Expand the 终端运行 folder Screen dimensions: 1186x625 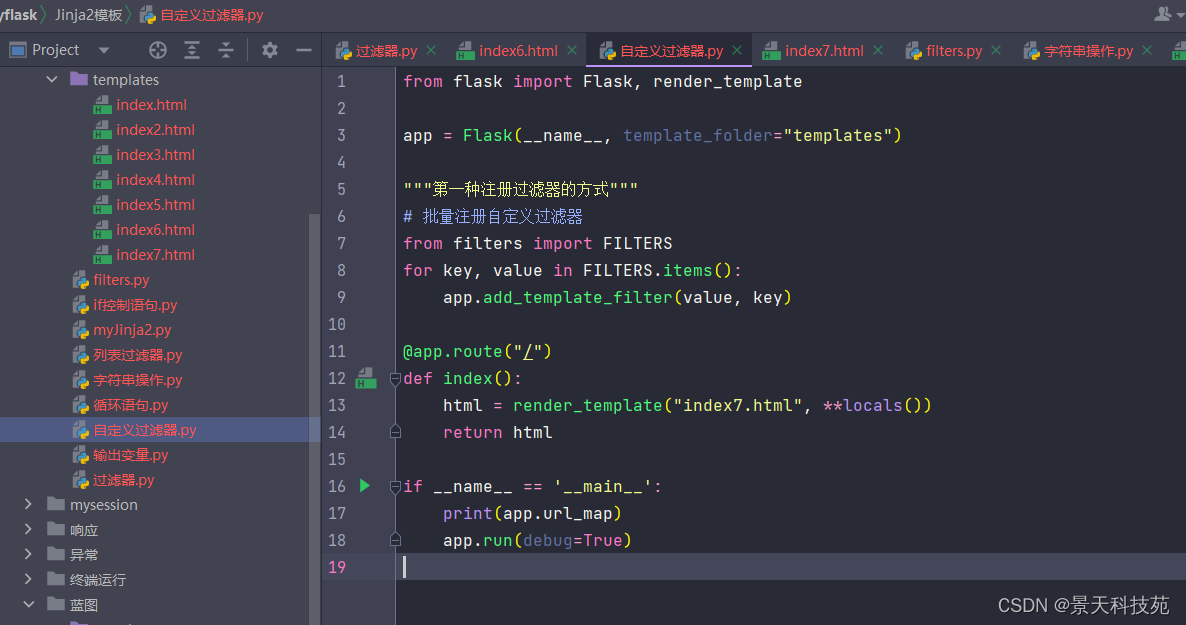[x=29, y=579]
